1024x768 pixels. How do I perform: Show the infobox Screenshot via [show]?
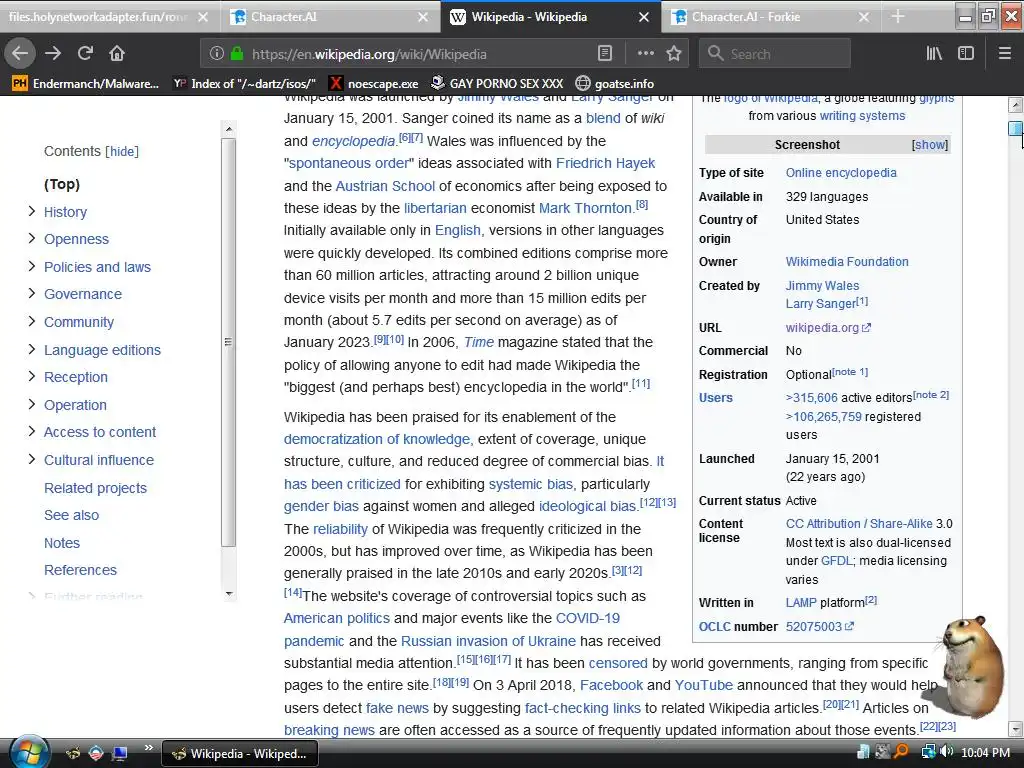point(930,145)
